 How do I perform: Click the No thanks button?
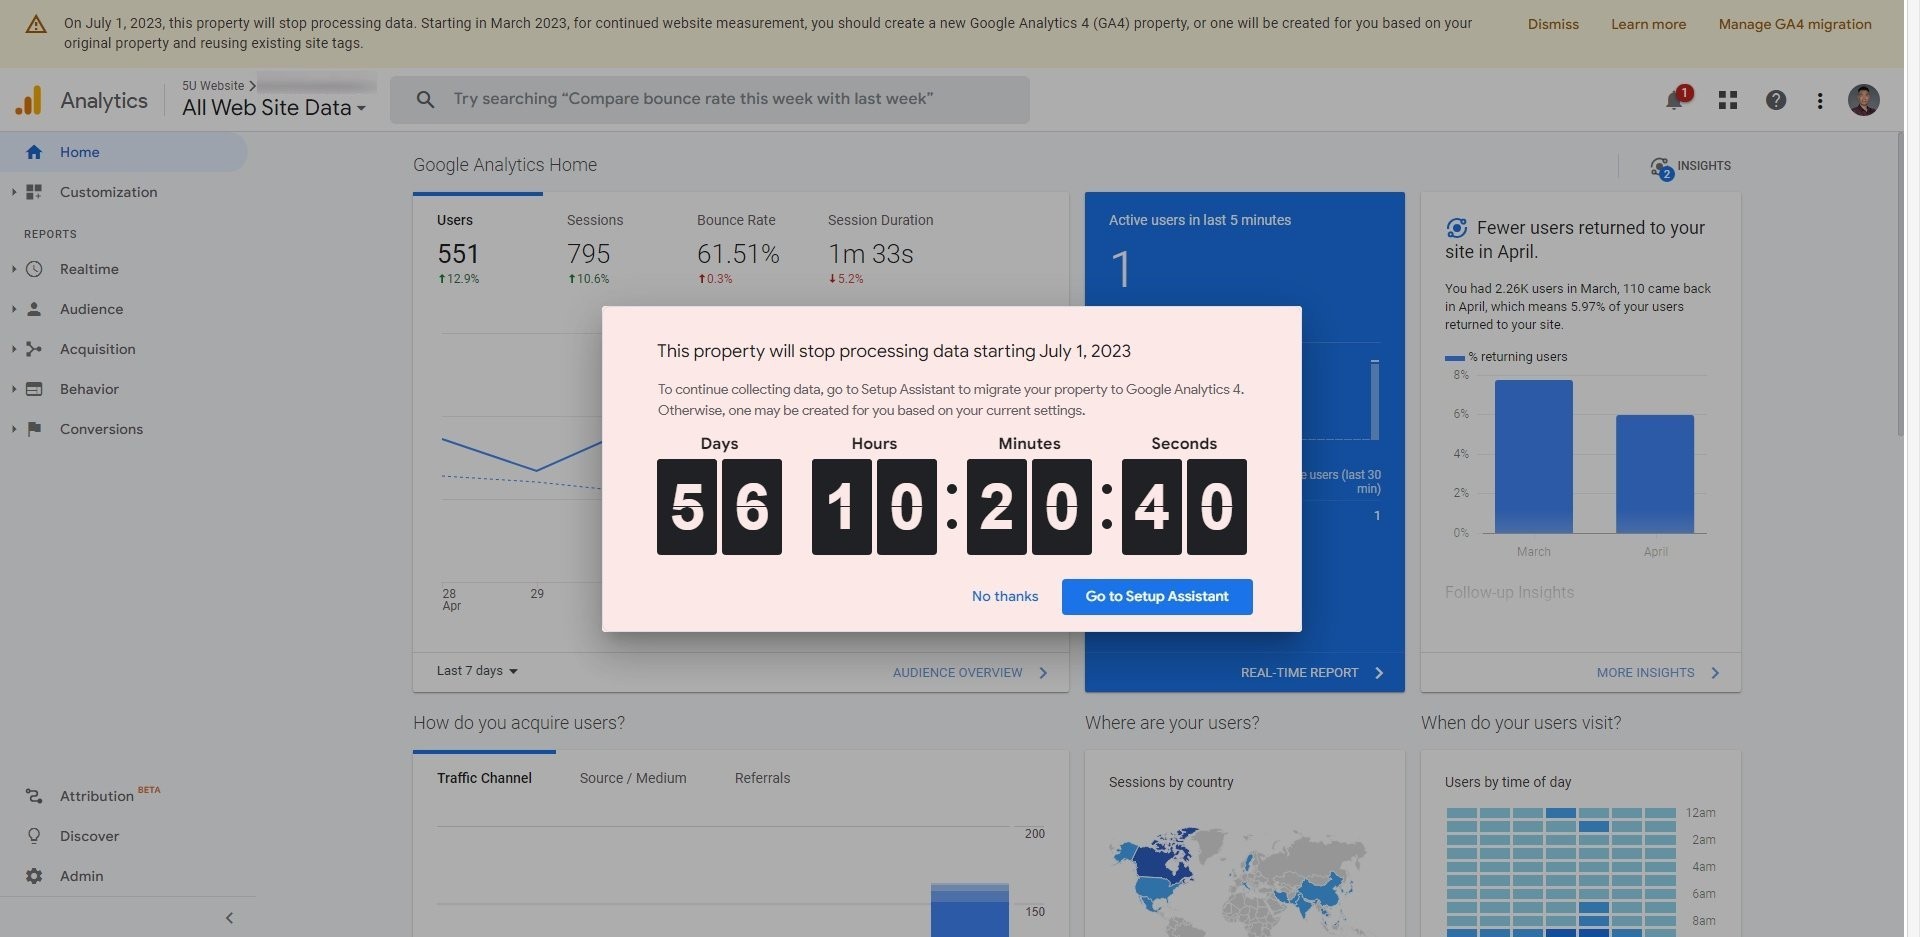[1005, 596]
